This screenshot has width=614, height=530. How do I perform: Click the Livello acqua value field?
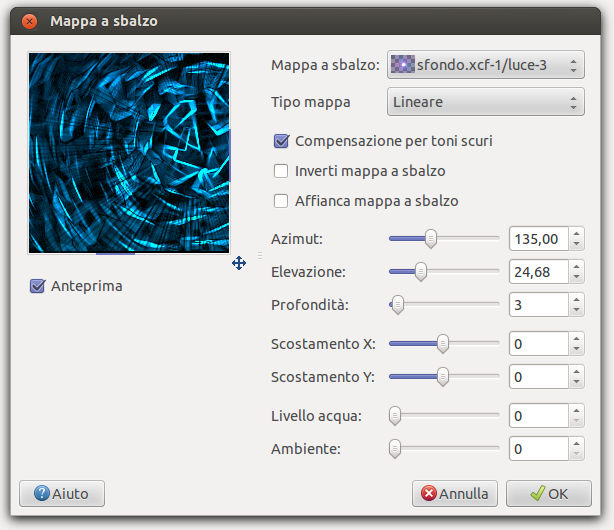539,416
